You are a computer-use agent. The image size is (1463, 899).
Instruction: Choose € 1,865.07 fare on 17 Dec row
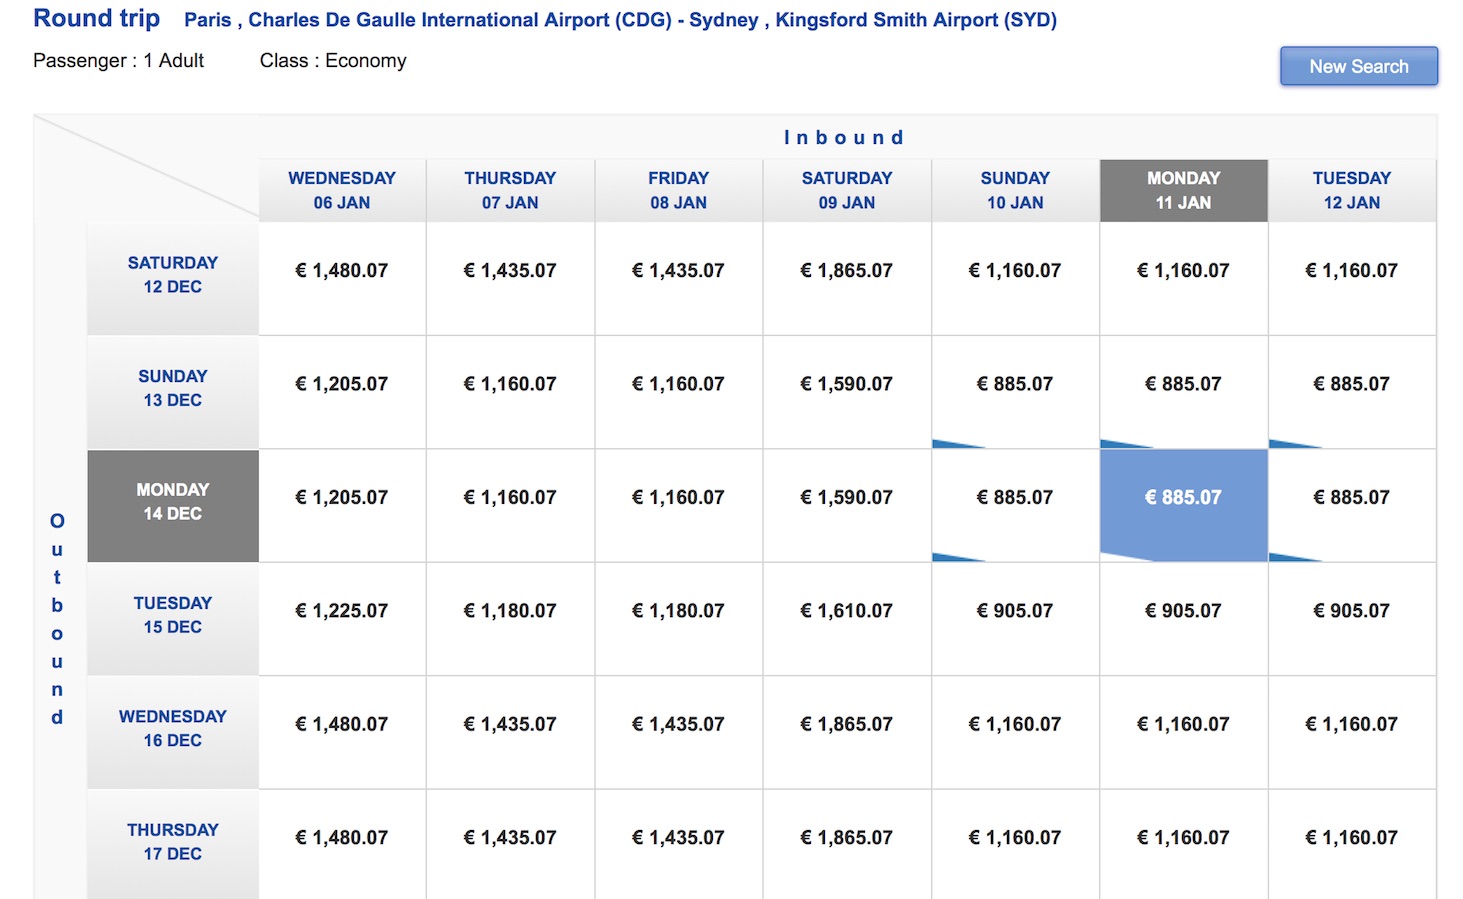(847, 844)
